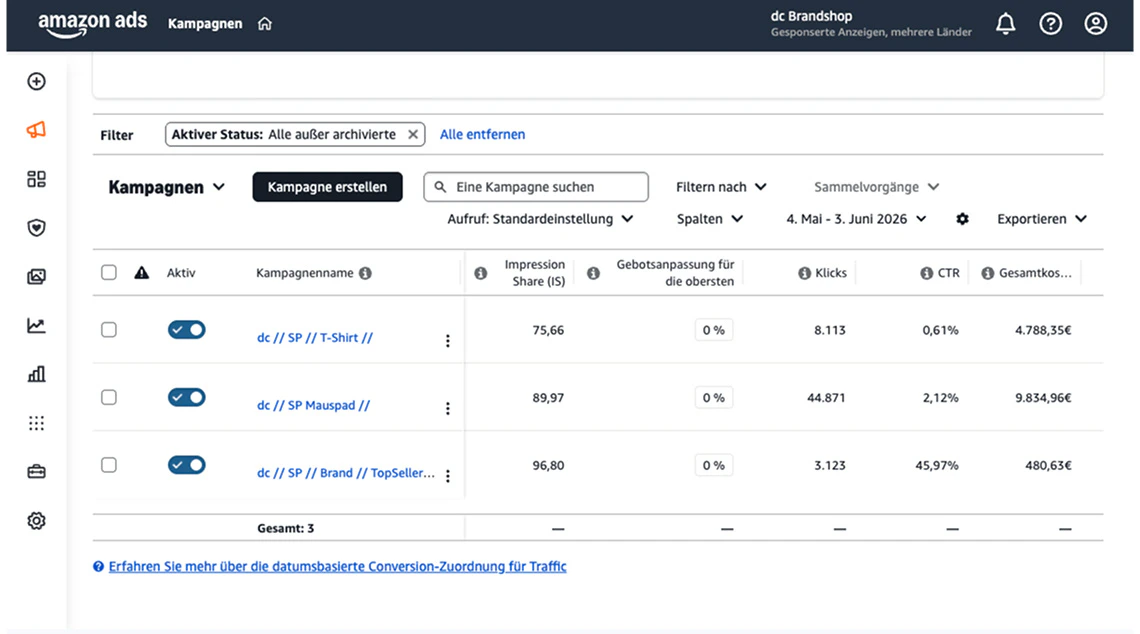
Task: Click the Klicks value 44.871
Action: (x=826, y=398)
